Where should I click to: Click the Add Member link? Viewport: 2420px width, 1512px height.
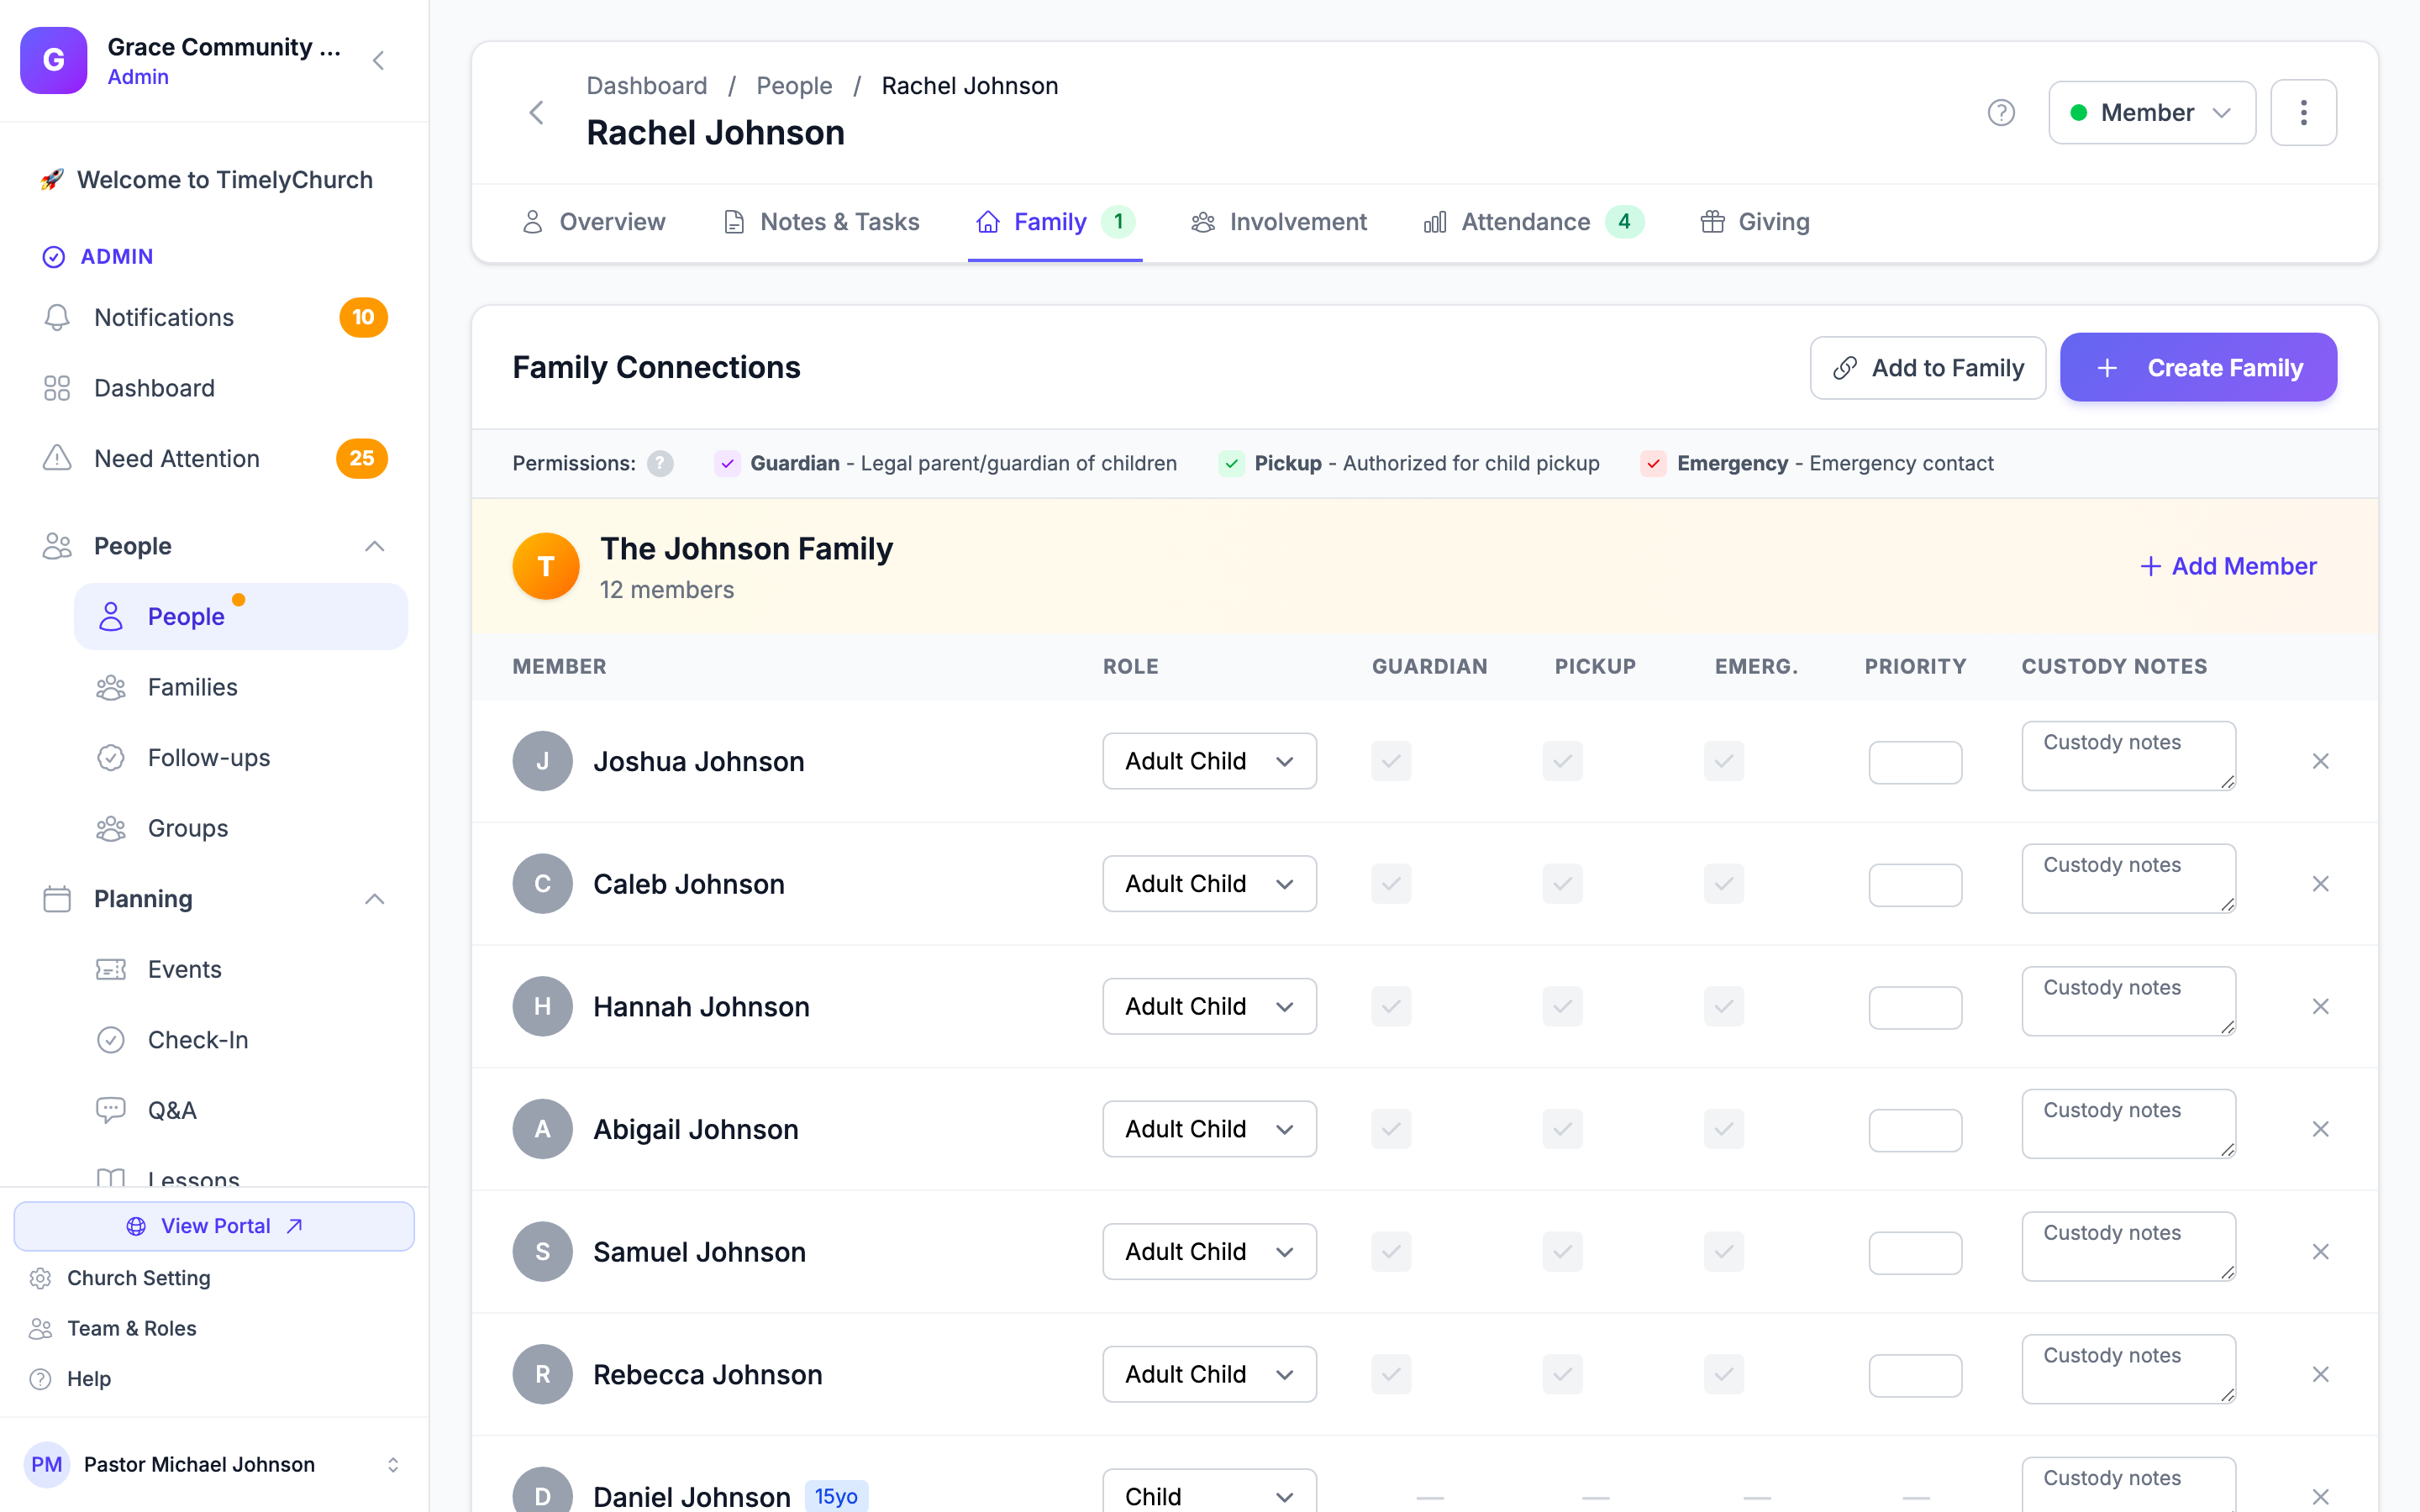coord(2228,566)
